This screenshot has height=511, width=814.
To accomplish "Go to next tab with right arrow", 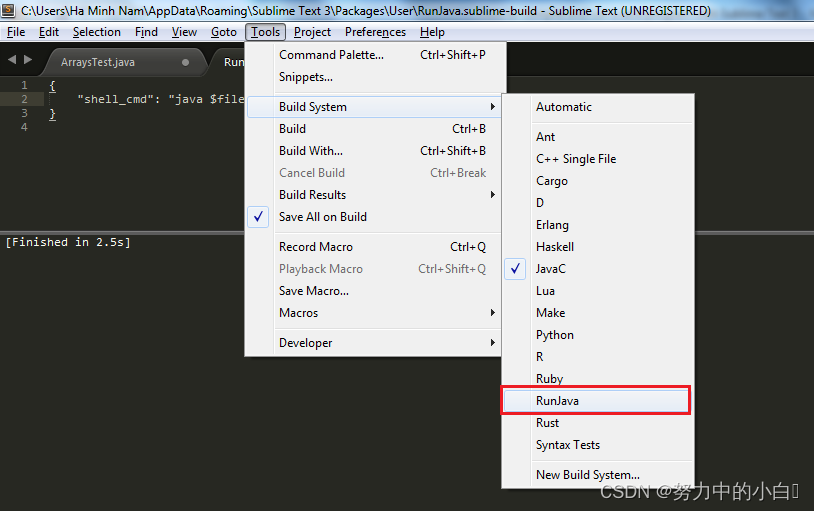I will point(28,60).
